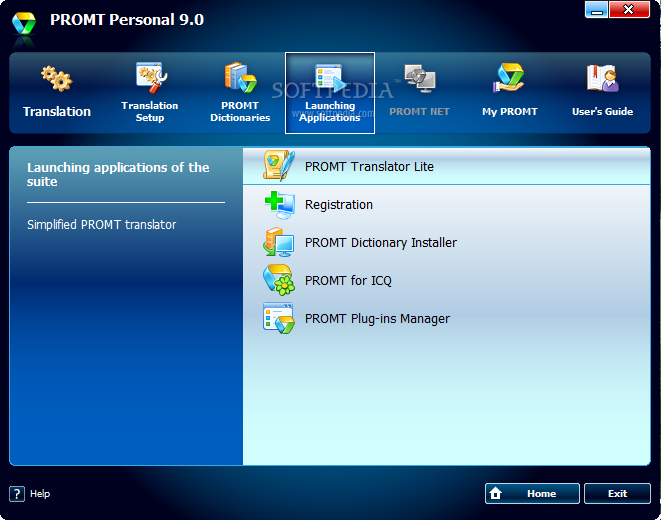Click the Help question mark icon
This screenshot has height=520, width=661.
click(x=17, y=494)
